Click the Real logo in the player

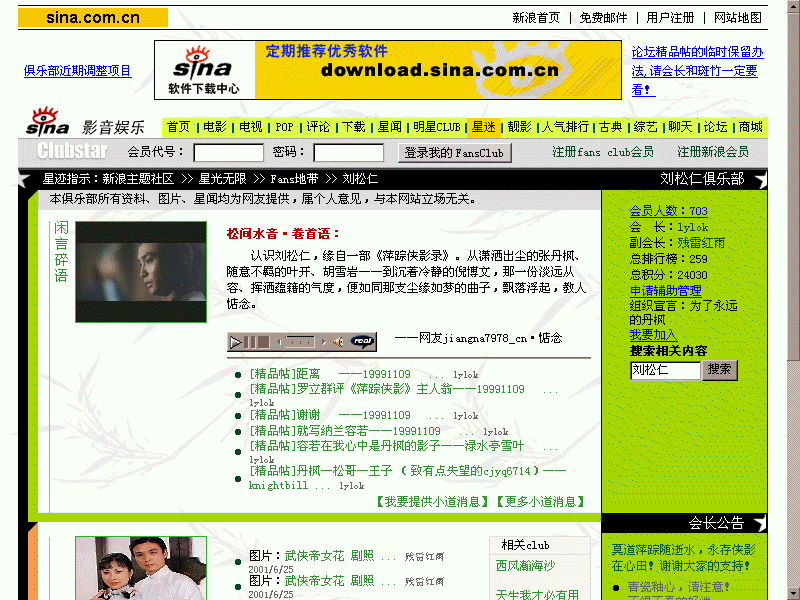[x=363, y=342]
